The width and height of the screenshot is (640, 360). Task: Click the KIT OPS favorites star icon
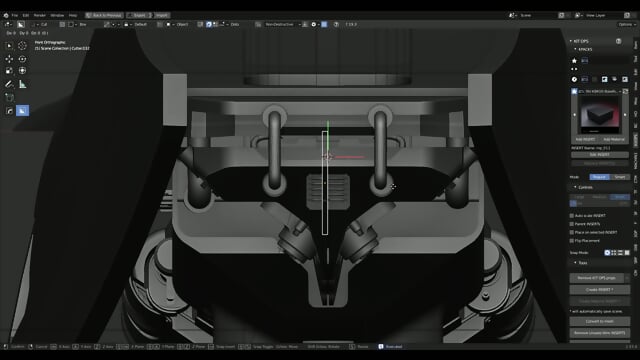pos(574,60)
